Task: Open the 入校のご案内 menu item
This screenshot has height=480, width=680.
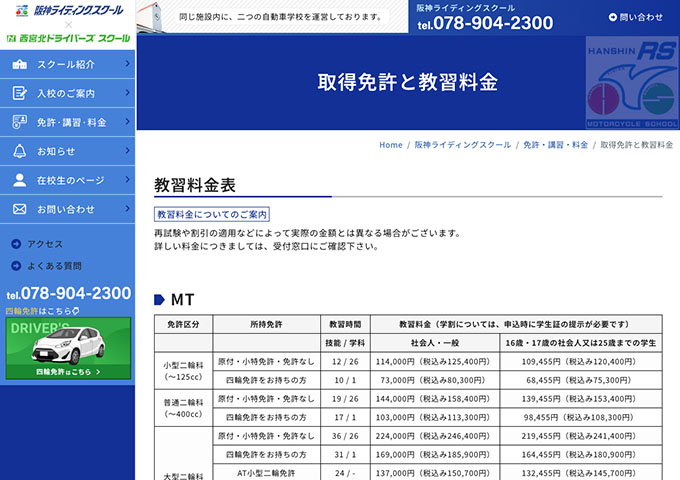Action: tap(67, 93)
